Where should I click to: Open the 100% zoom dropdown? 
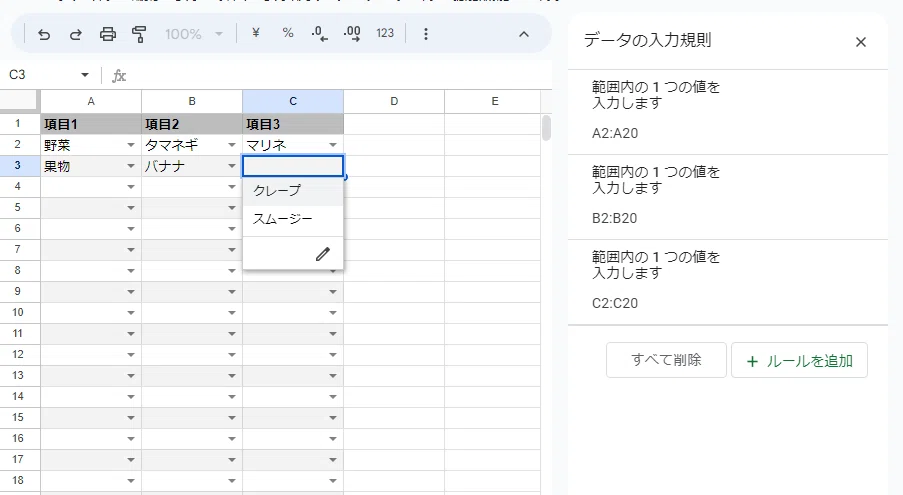194,35
